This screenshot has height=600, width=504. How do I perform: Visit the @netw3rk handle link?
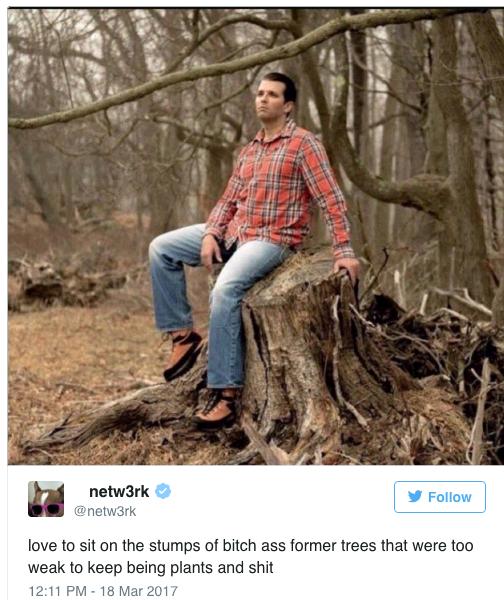tap(105, 511)
